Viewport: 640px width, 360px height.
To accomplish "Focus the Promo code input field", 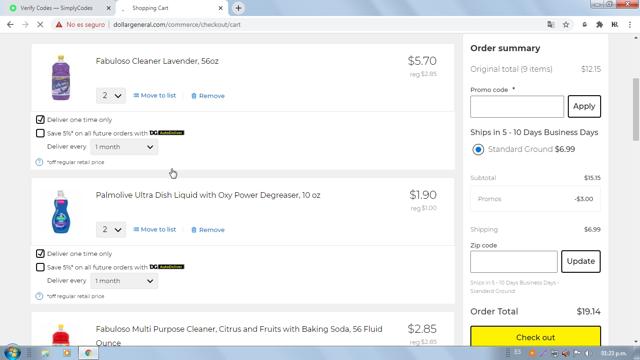I will (x=517, y=107).
